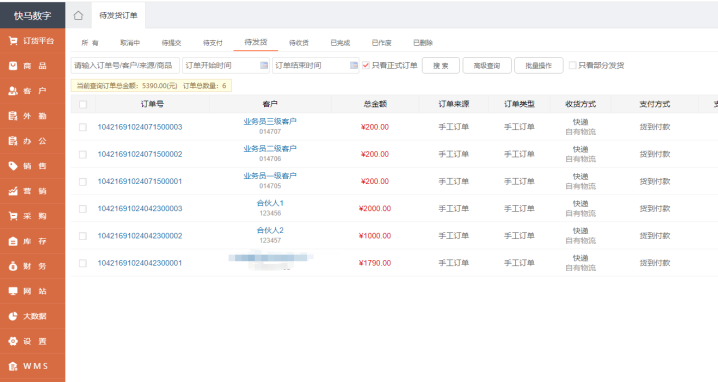Switch to 已完成 tab
Viewport: 718px width, 382px height.
(x=340, y=43)
